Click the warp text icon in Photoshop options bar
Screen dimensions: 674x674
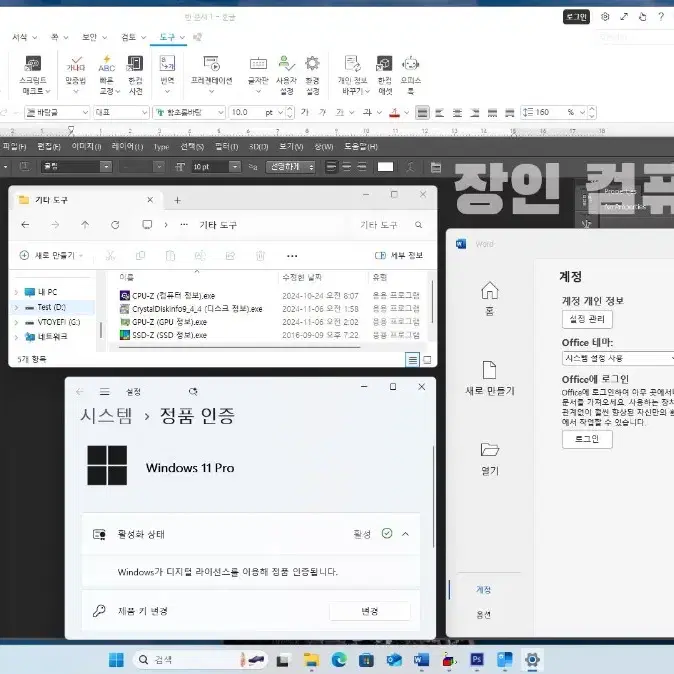point(410,167)
